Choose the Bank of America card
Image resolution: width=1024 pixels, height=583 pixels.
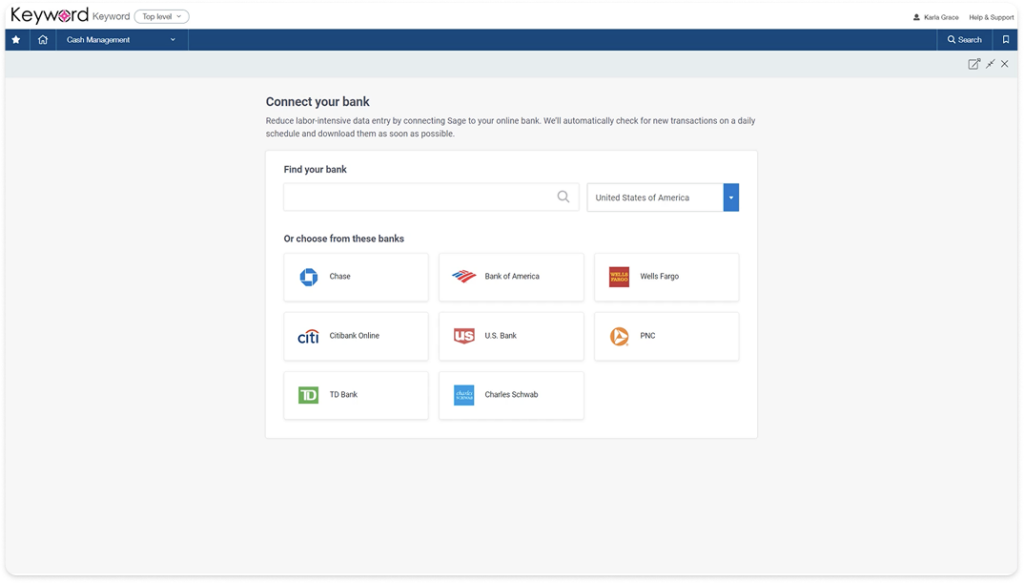511,277
